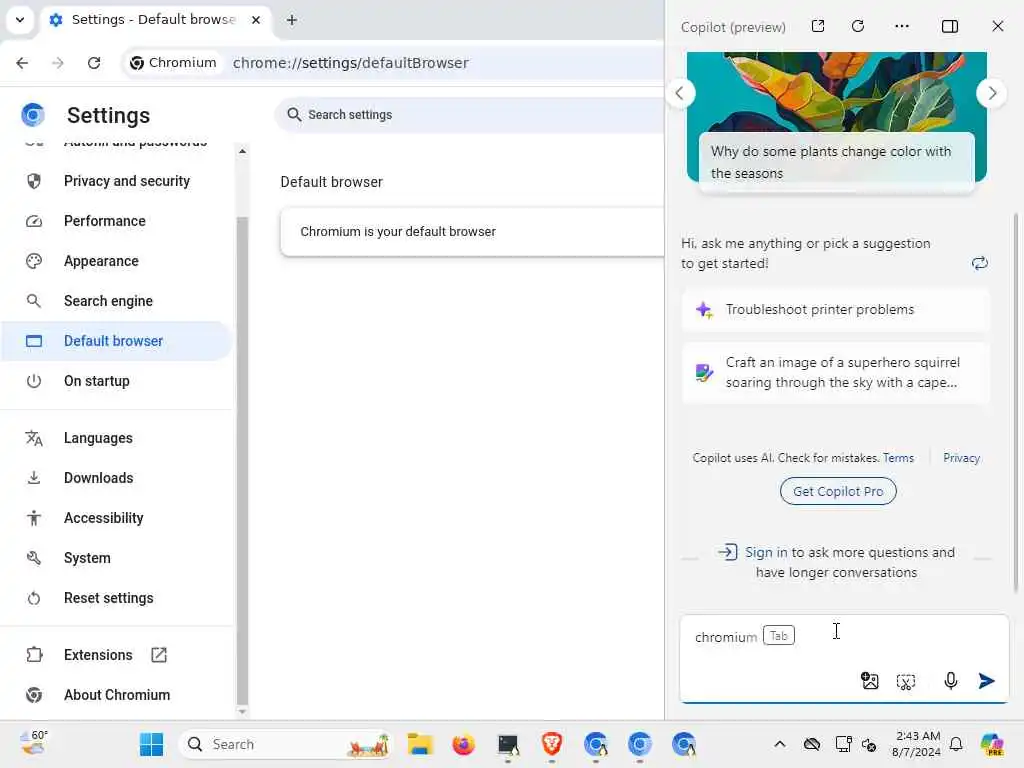Viewport: 1024px width, 768px height.
Task: Go back using browser back arrow
Action: click(x=22, y=63)
